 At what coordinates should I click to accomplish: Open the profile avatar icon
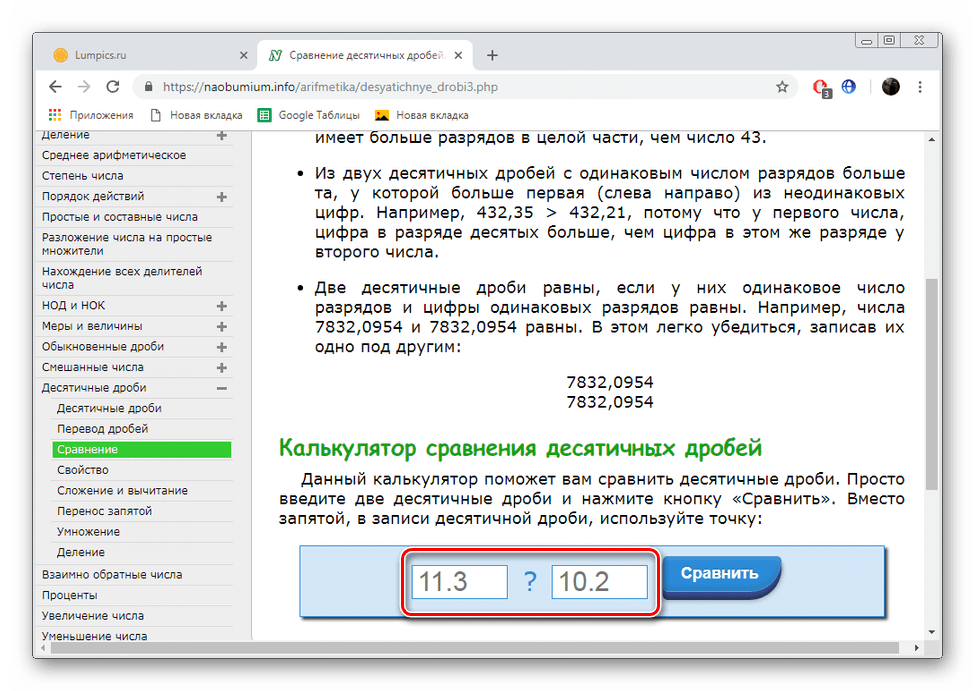pos(890,87)
